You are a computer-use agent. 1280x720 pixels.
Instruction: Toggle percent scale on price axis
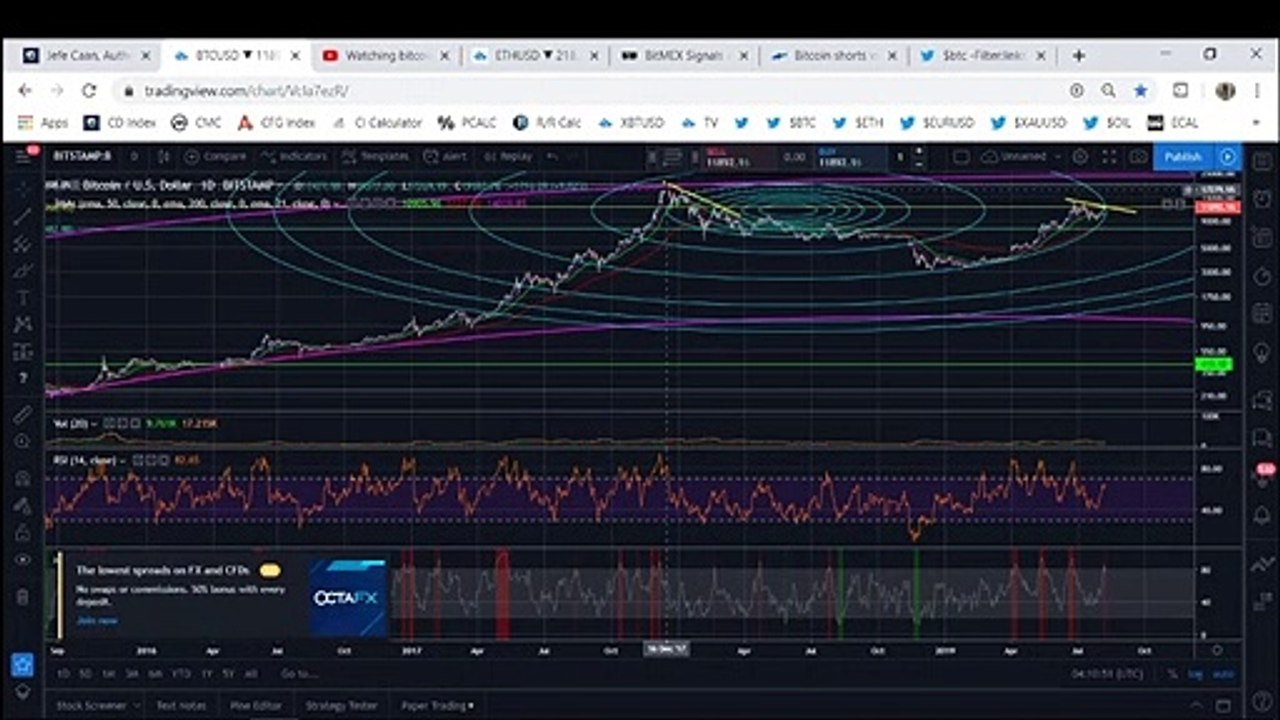[1172, 674]
